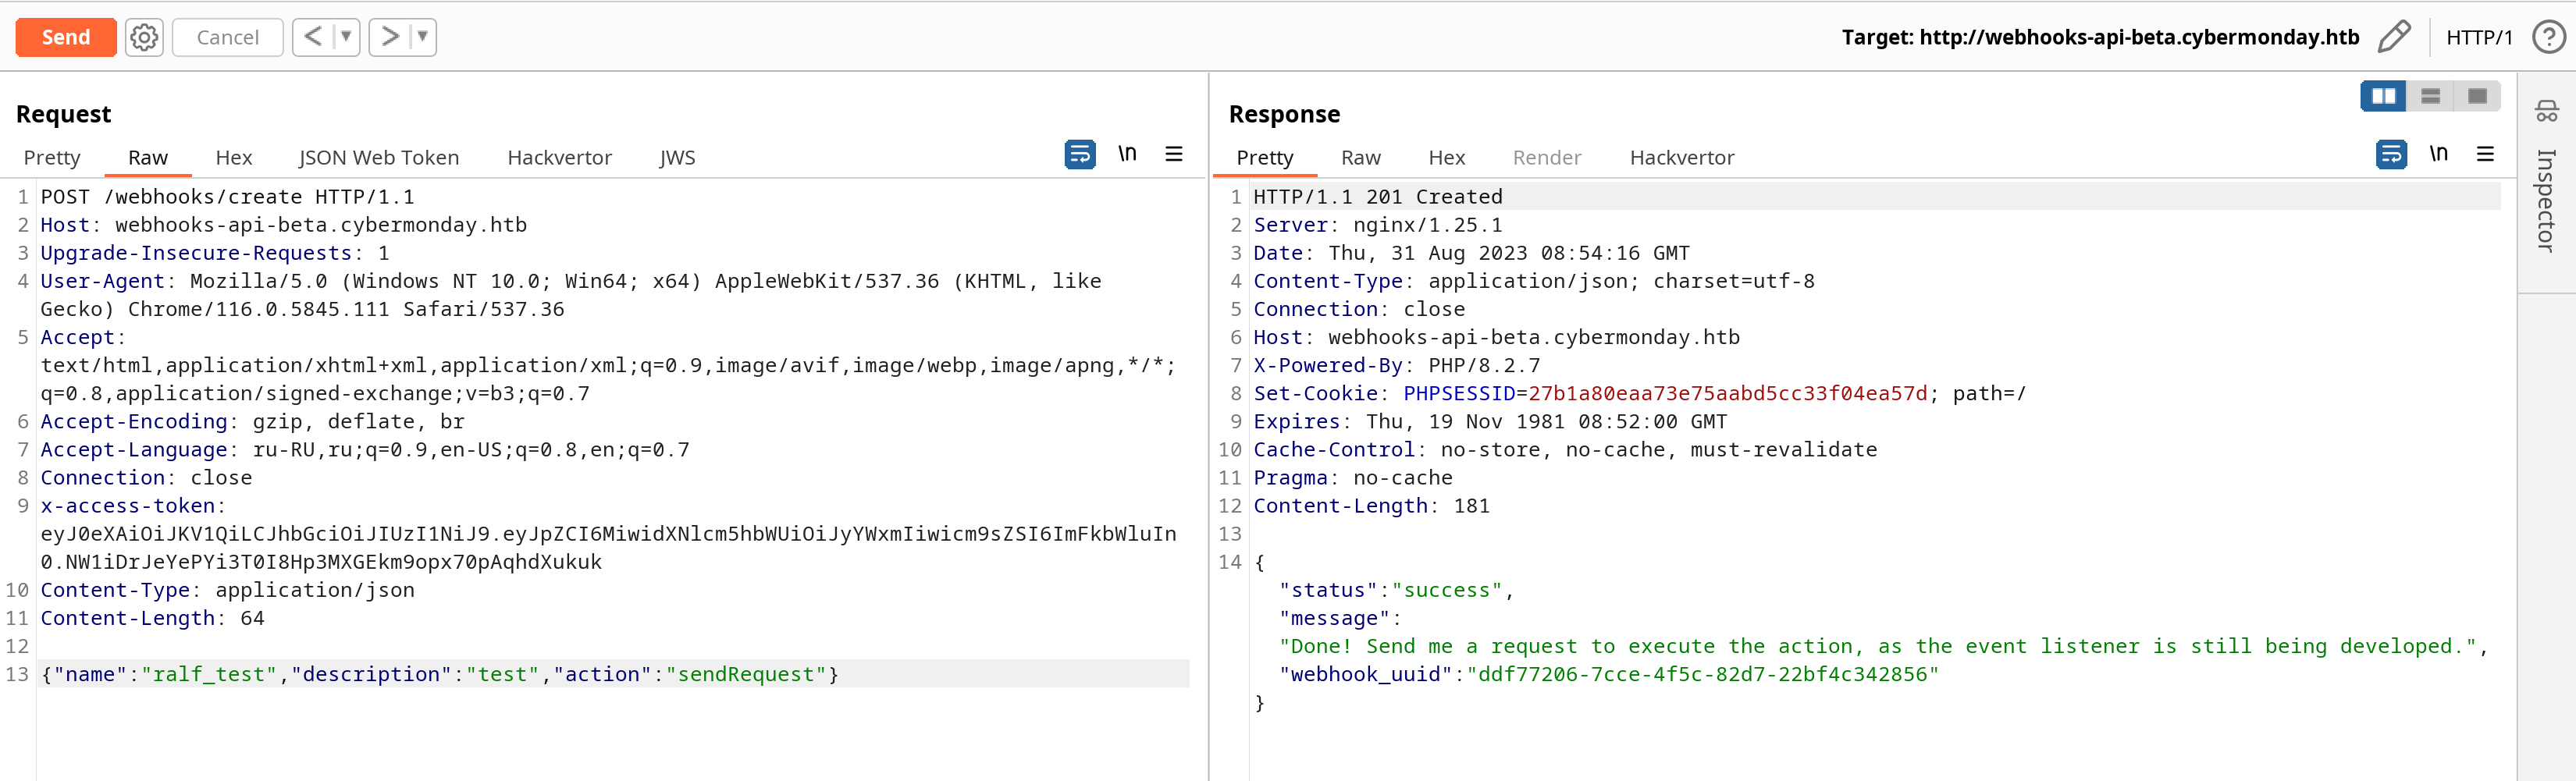2576x781 pixels.
Task: Go forward to next request in history
Action: point(390,37)
